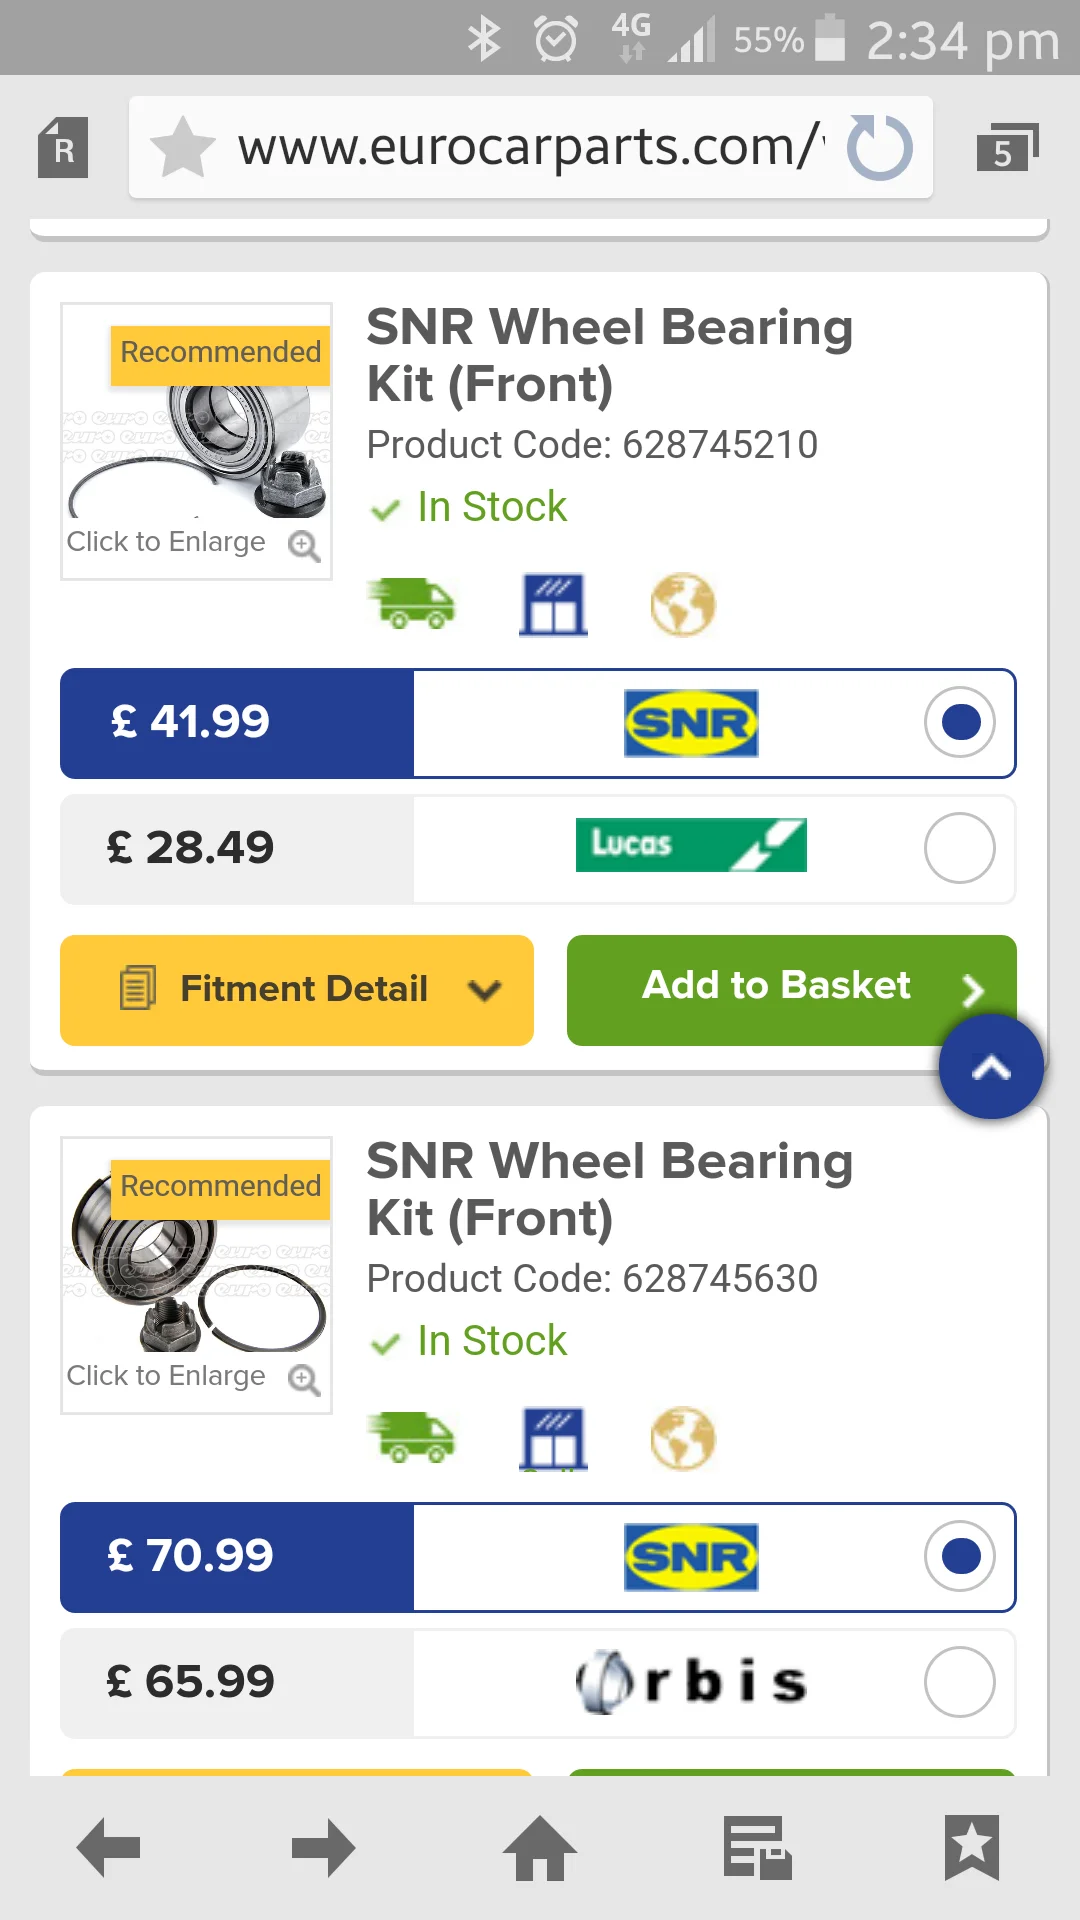This screenshot has width=1080, height=1920.
Task: Tap delivery van icon on first product
Action: click(x=412, y=604)
